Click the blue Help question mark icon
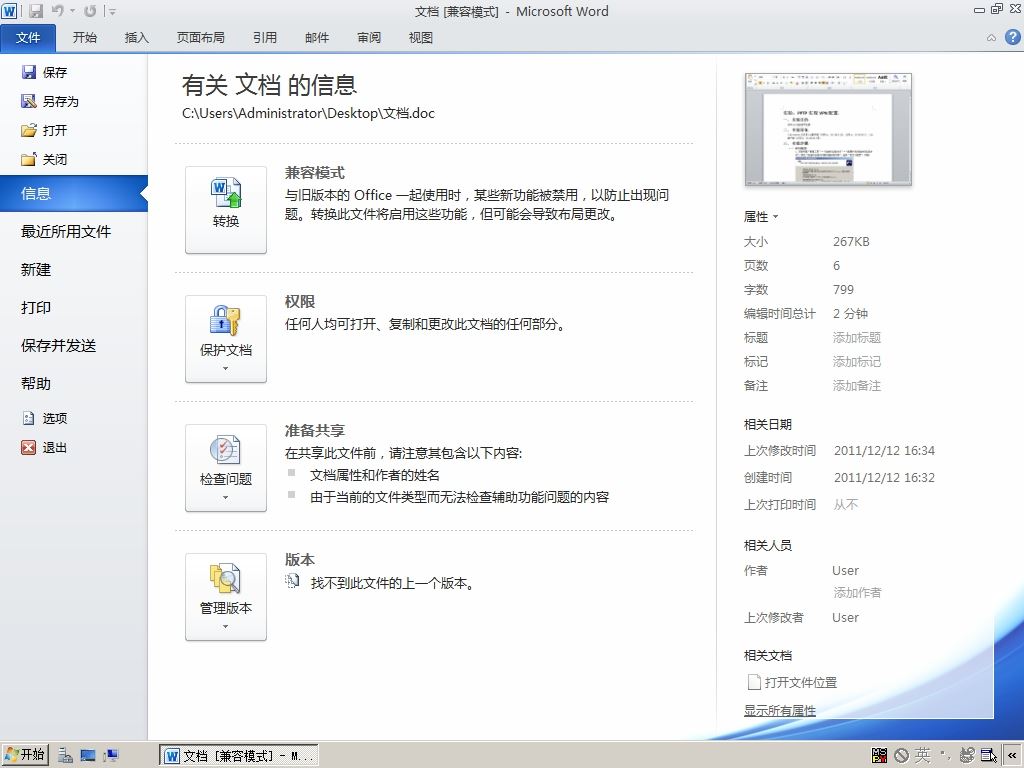 [1012, 37]
